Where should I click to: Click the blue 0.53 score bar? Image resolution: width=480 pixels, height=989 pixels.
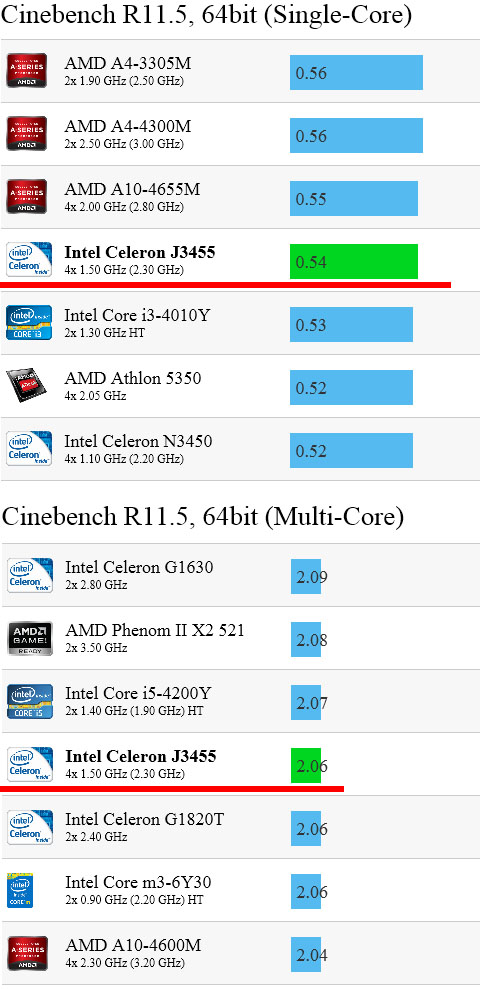click(x=351, y=324)
